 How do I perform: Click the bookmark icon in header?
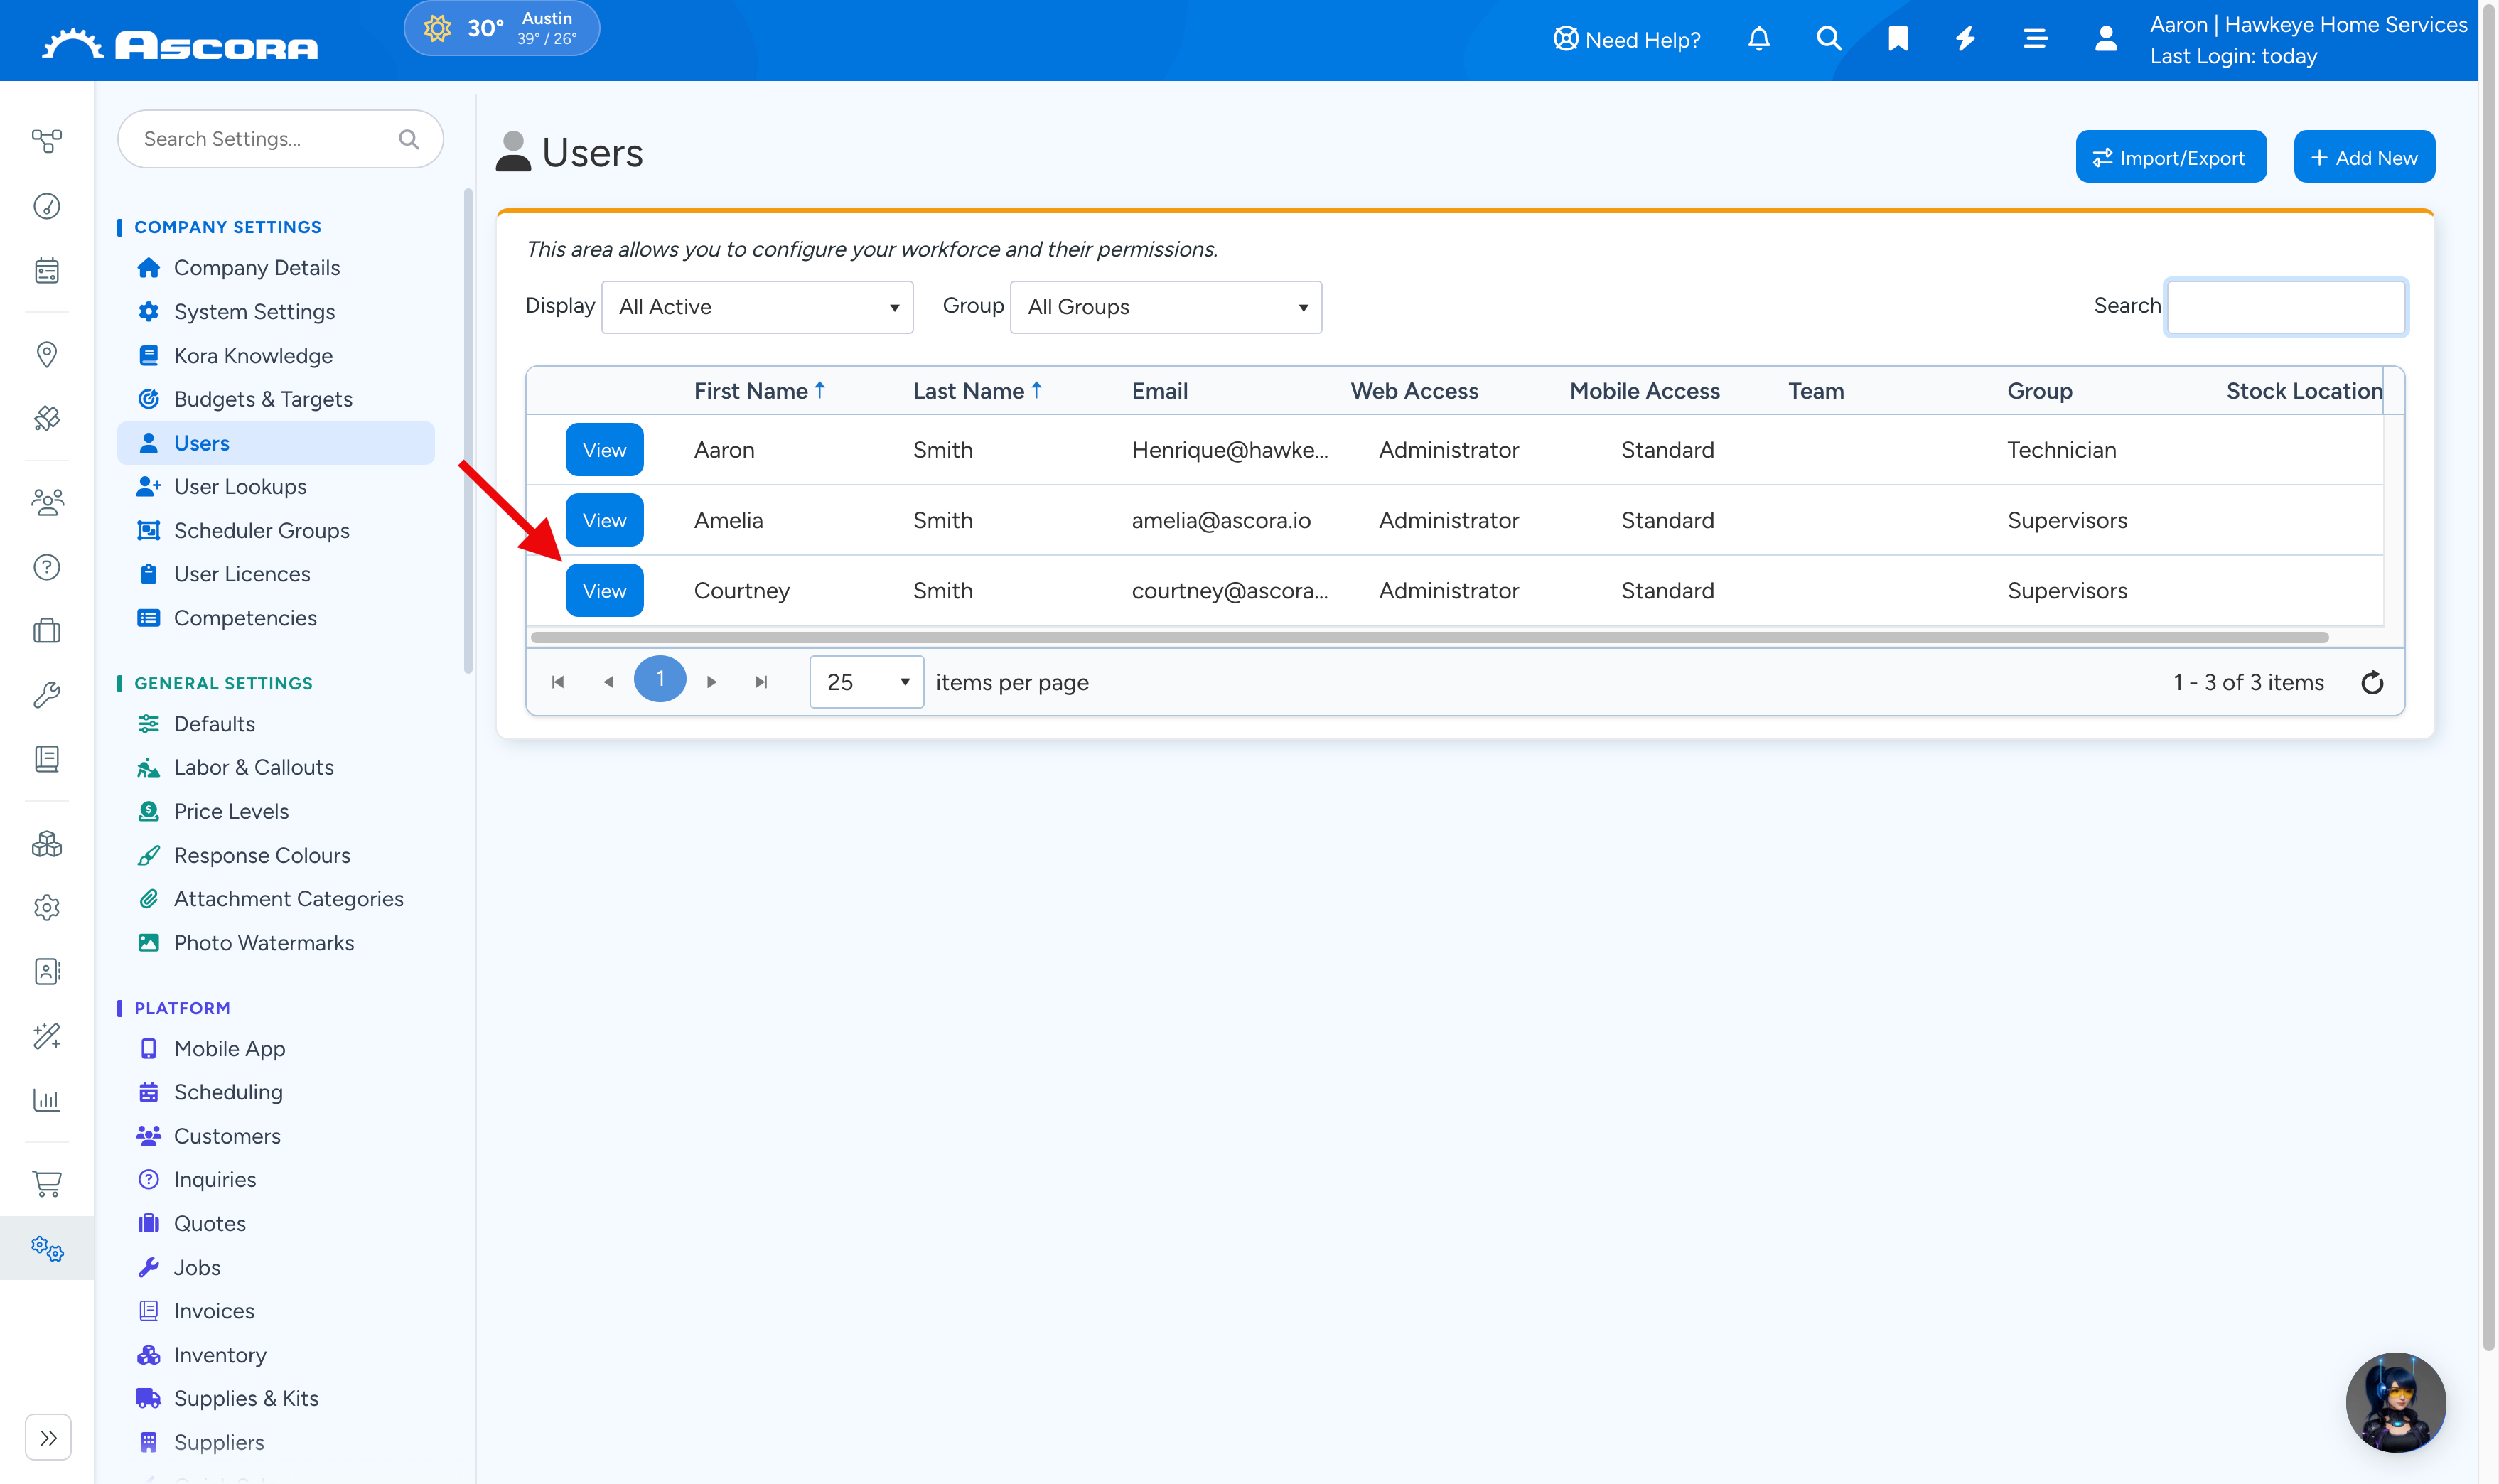[1897, 39]
